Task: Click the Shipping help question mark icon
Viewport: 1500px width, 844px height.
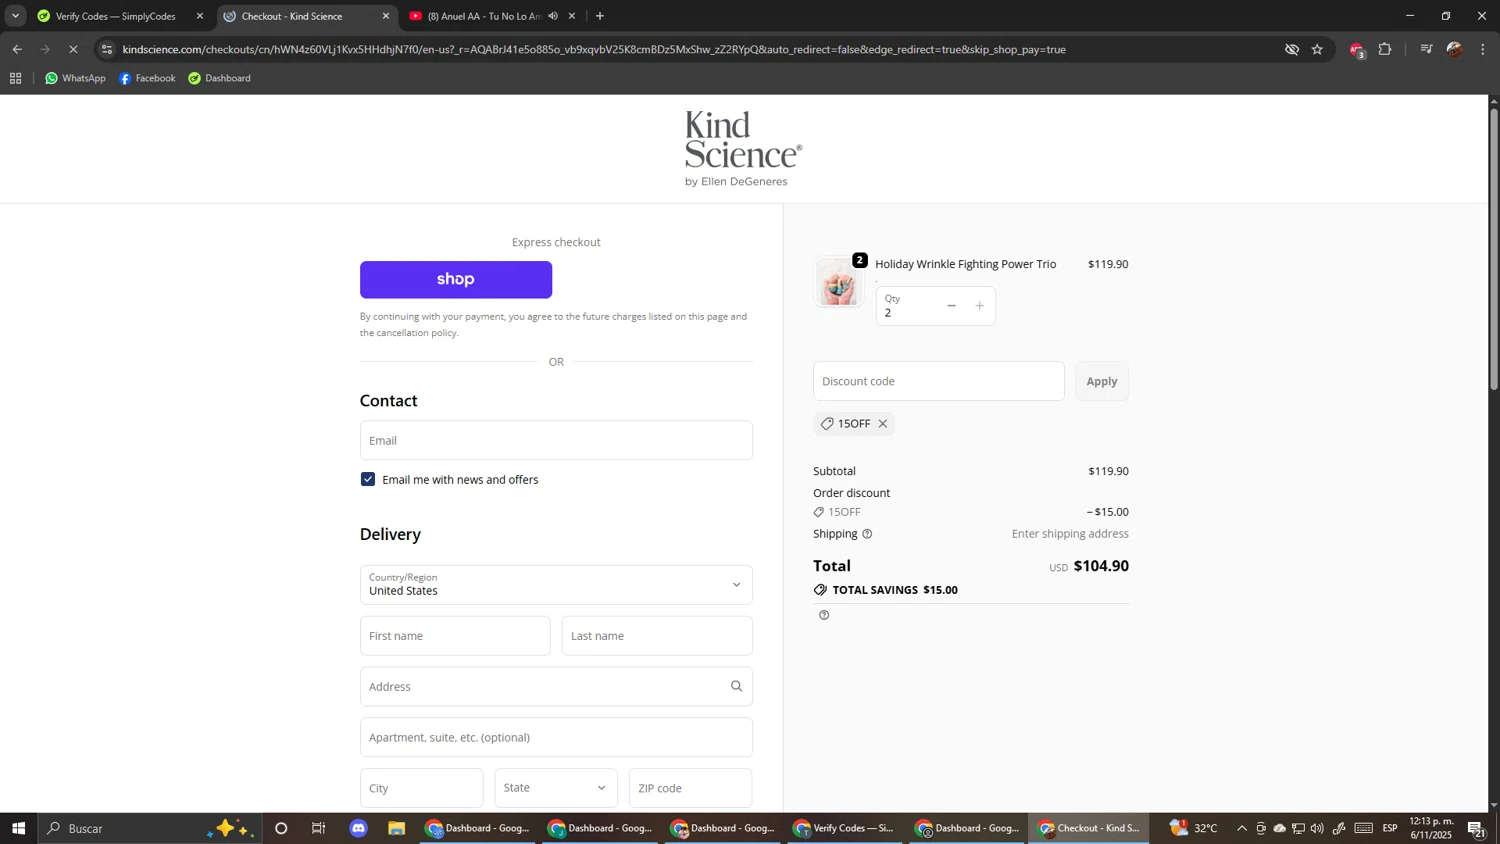Action: [867, 534]
